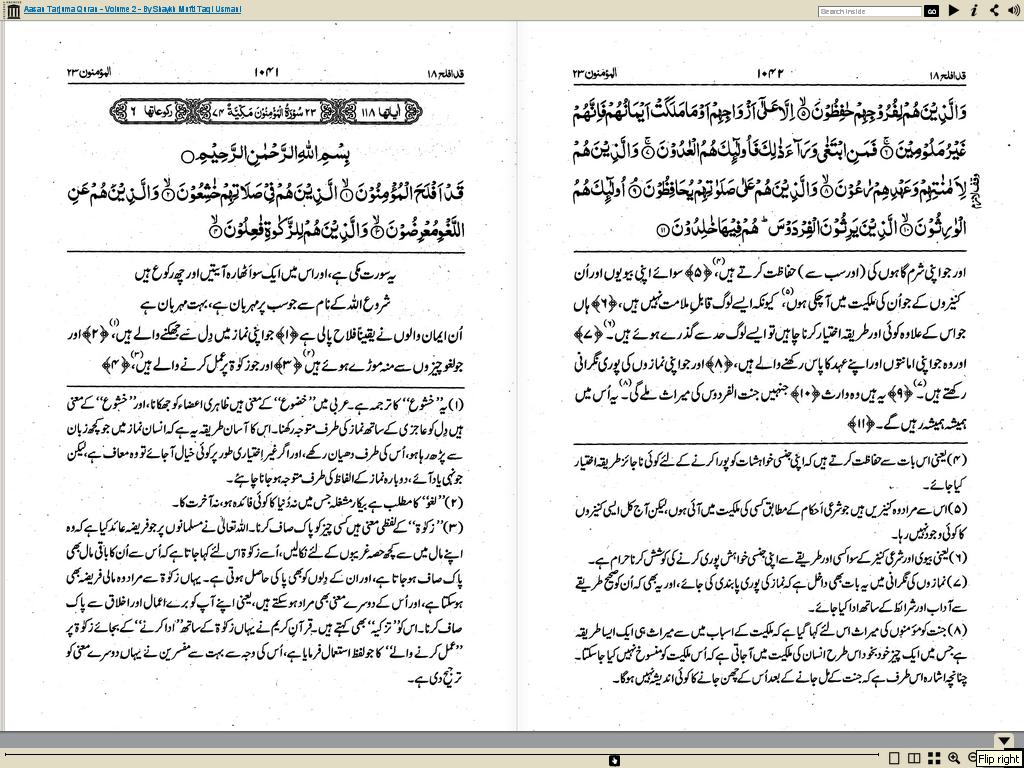Open the share icon

993,10
